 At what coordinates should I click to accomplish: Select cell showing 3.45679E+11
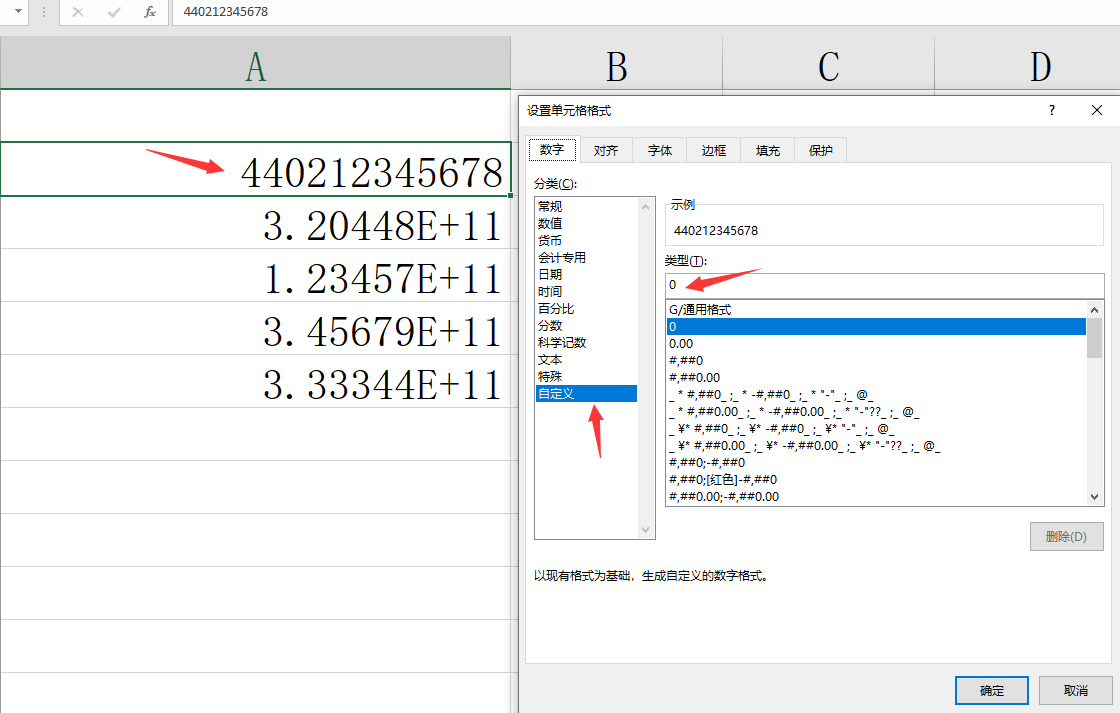pos(256,329)
